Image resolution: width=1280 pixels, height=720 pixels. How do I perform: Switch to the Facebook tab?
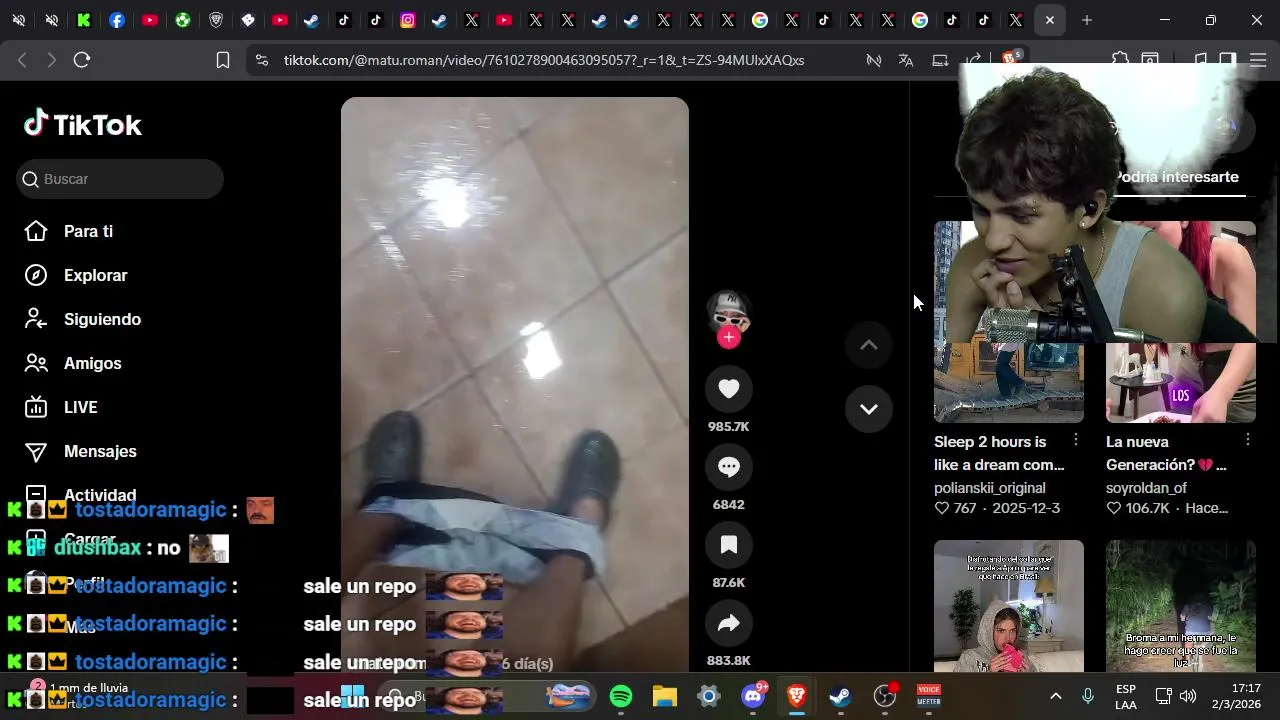pos(117,20)
